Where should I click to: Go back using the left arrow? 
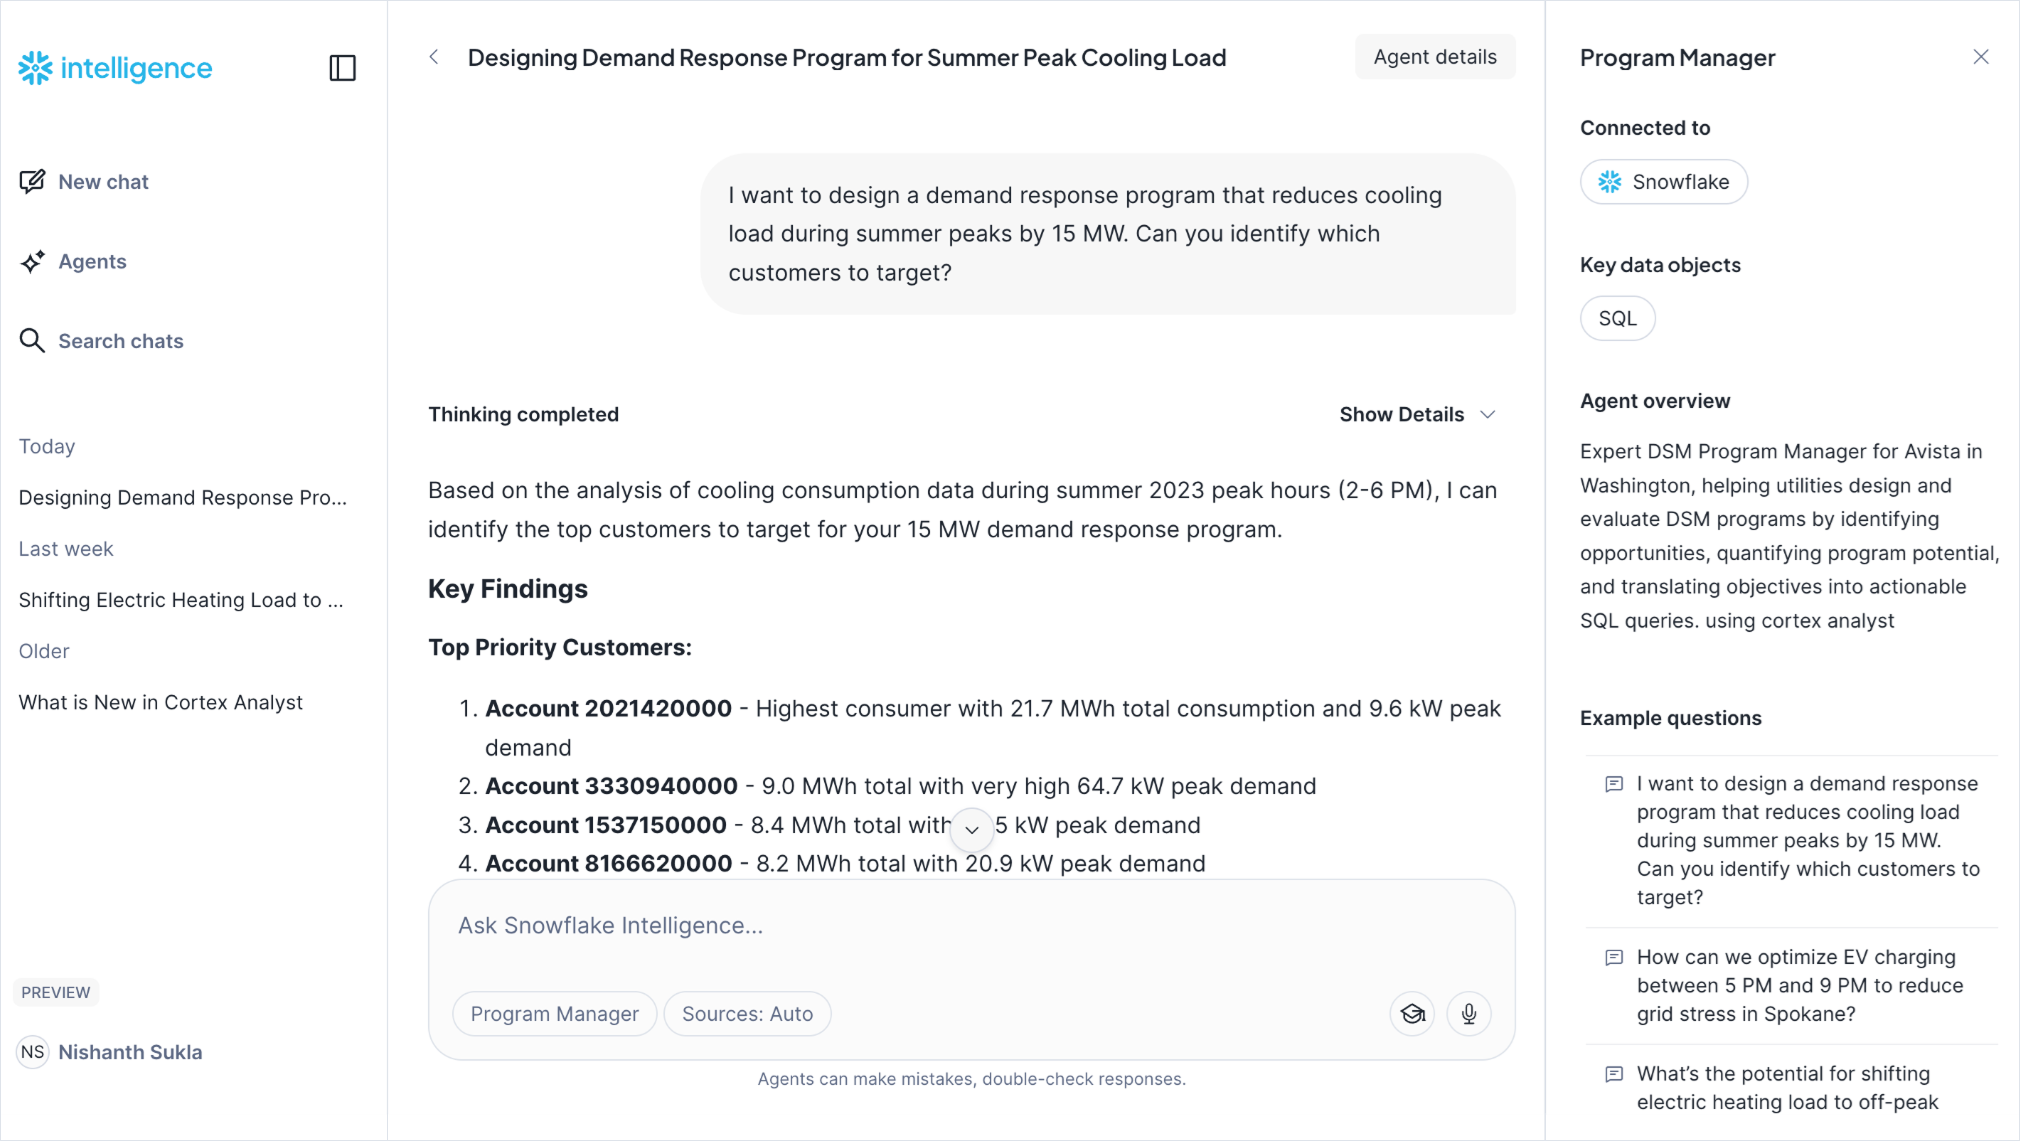pyautogui.click(x=434, y=57)
